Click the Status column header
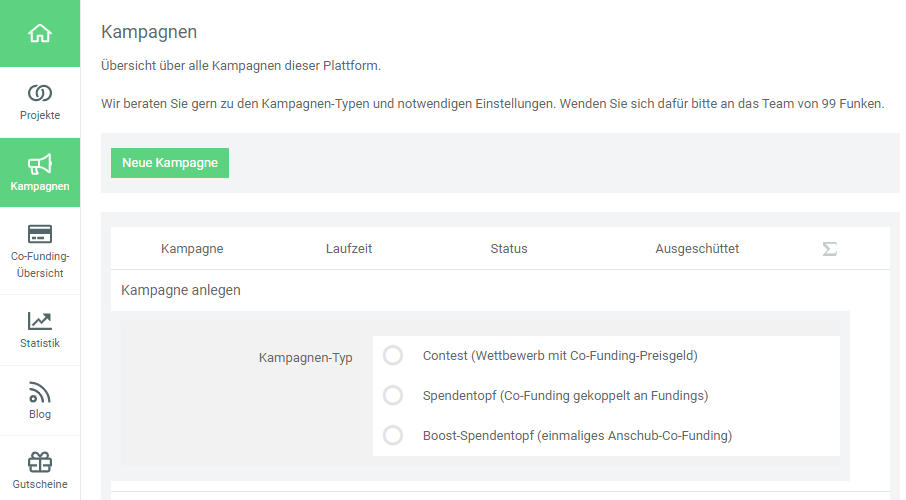The width and height of the screenshot is (906, 500). coord(508,249)
